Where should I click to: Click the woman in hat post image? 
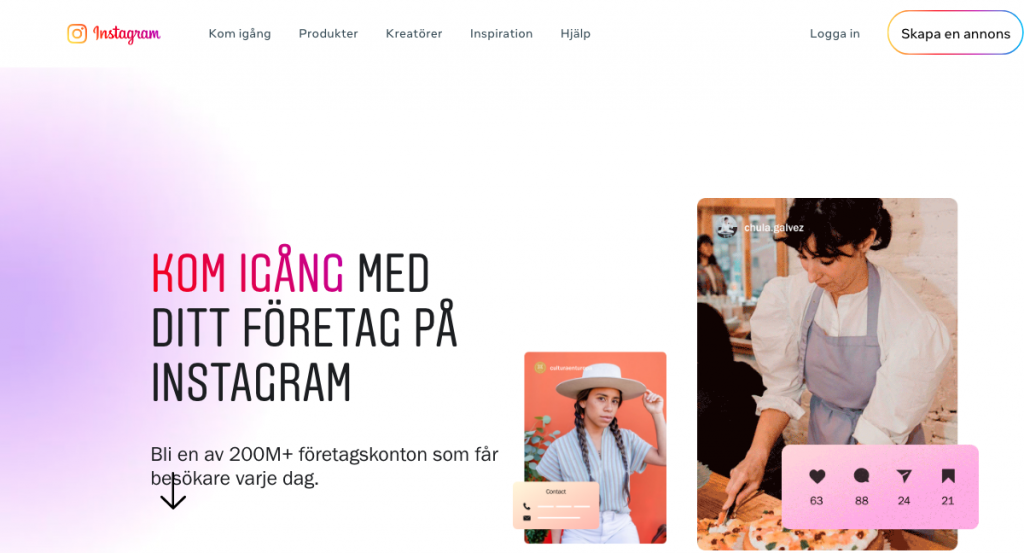coord(595,447)
